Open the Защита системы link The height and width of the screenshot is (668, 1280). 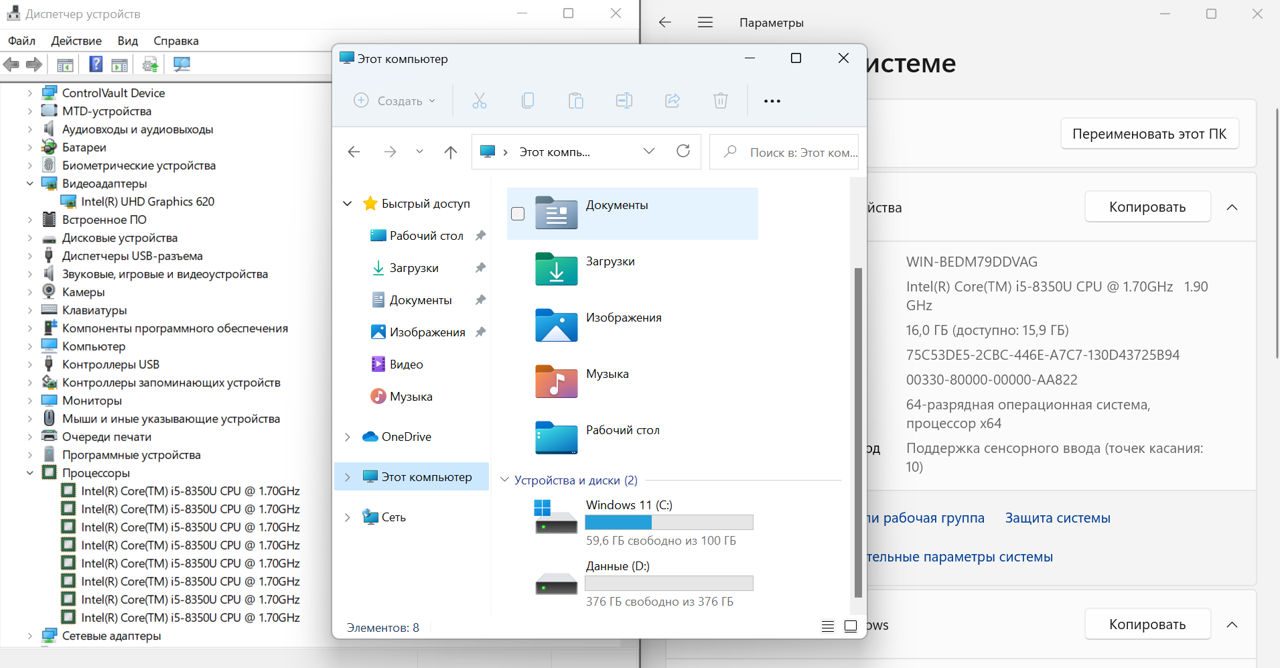point(1057,518)
